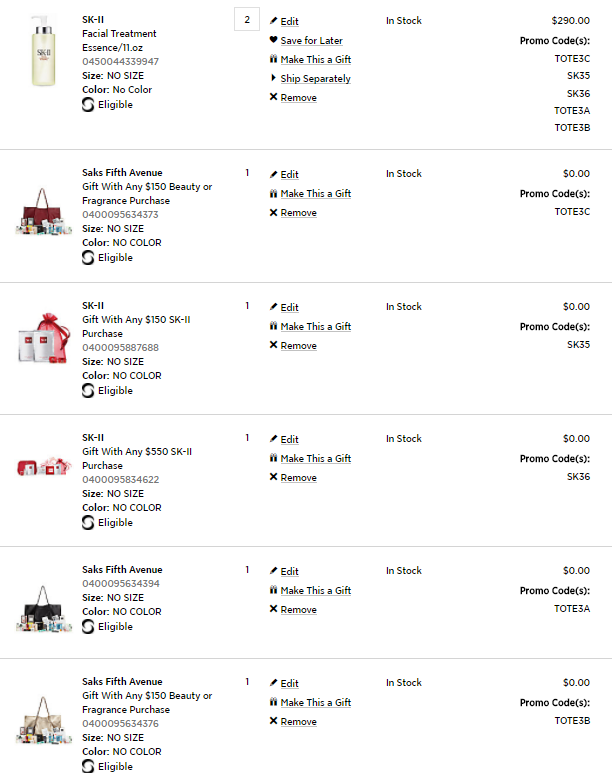Click heart icon next to Save for Later
The height and width of the screenshot is (773, 612).
(274, 40)
